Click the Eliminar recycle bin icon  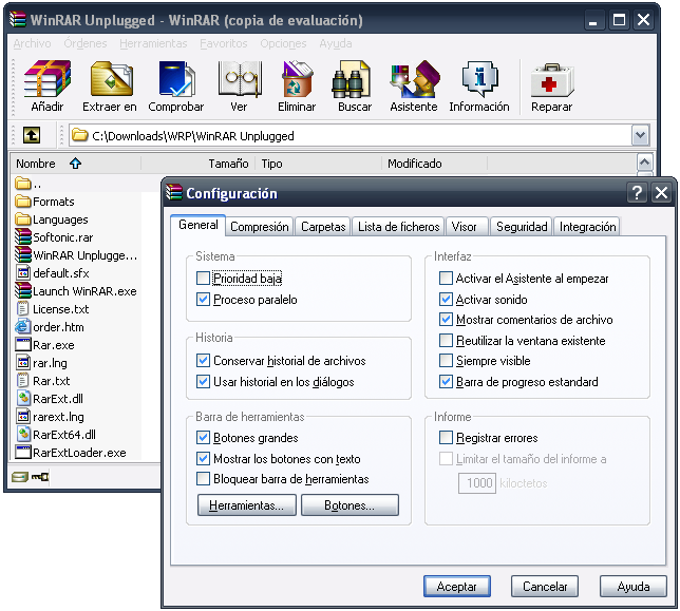click(297, 79)
